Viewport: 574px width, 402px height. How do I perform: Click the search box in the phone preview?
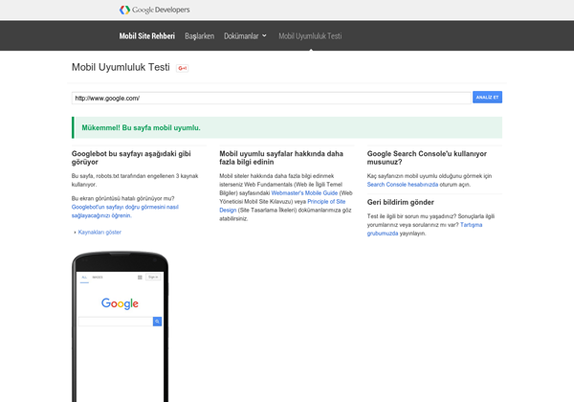click(x=116, y=321)
